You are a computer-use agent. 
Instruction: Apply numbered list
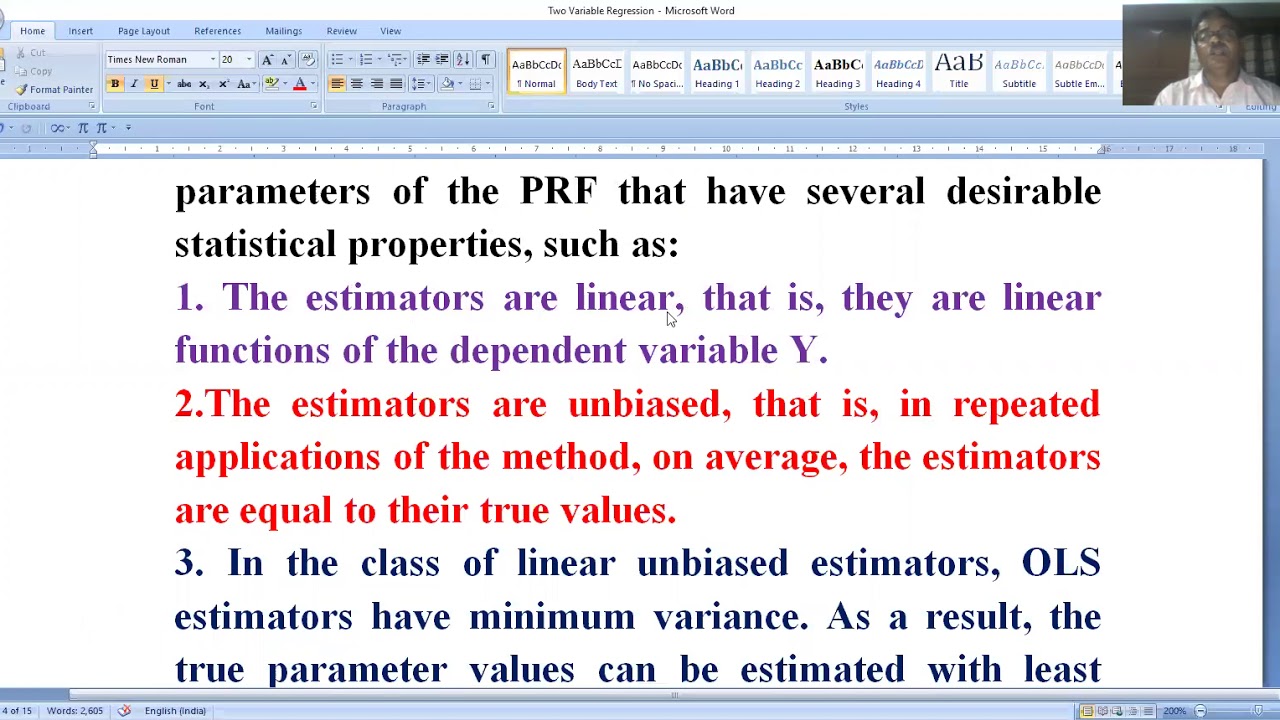point(366,60)
